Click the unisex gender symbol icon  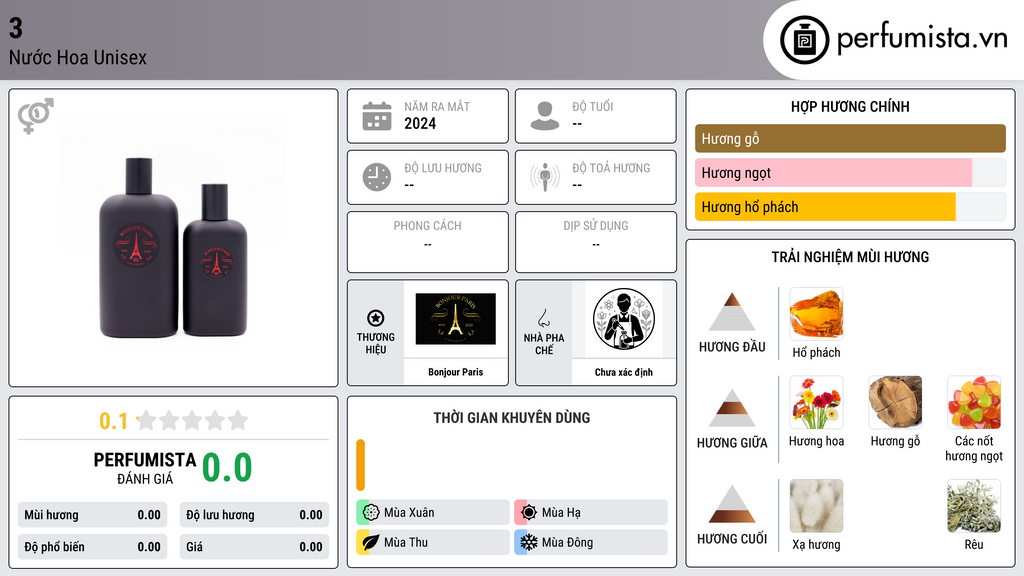tap(35, 116)
